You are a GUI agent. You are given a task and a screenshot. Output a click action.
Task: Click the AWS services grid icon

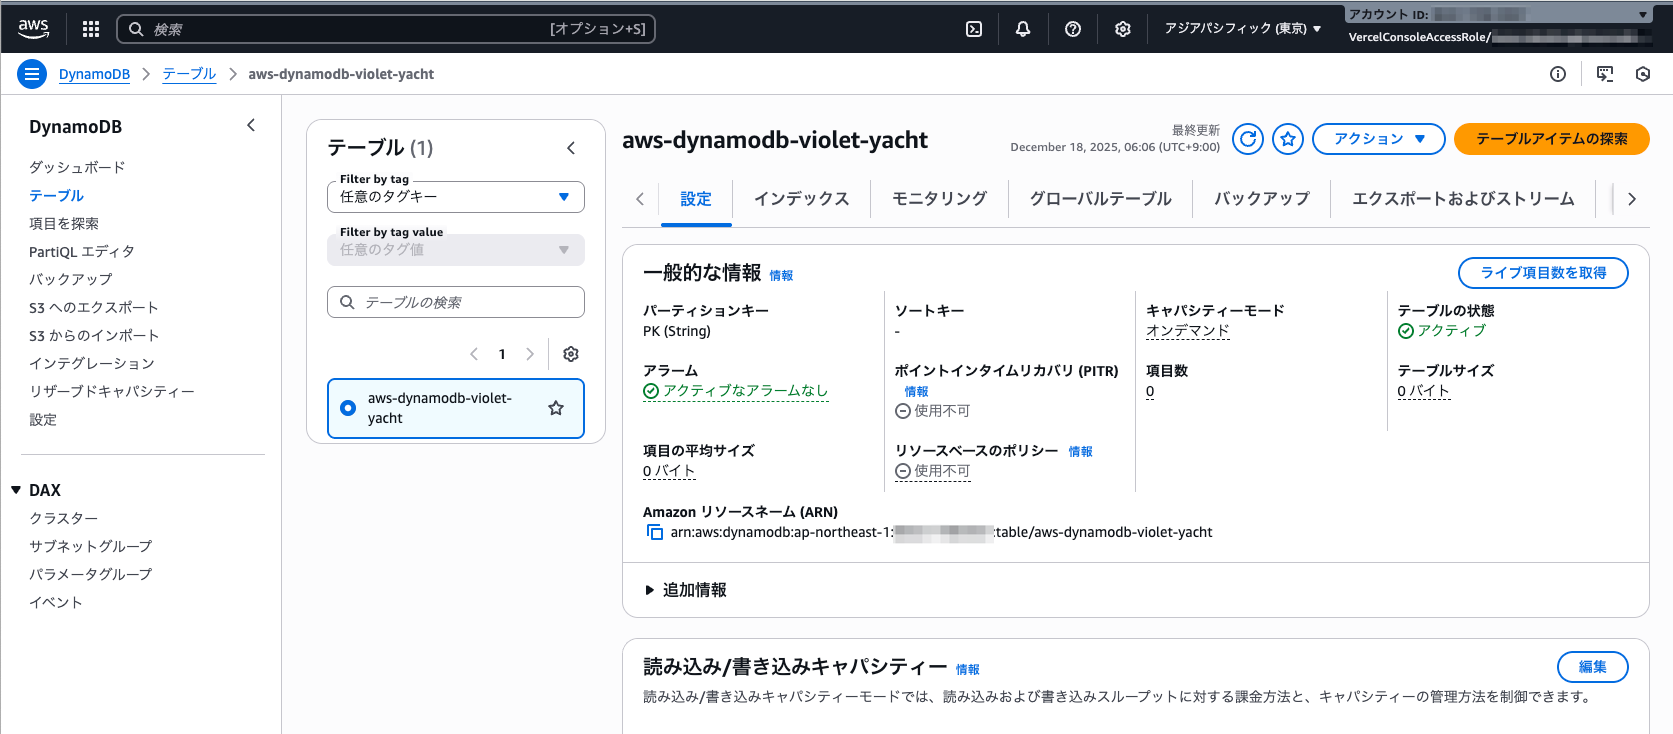tap(91, 29)
